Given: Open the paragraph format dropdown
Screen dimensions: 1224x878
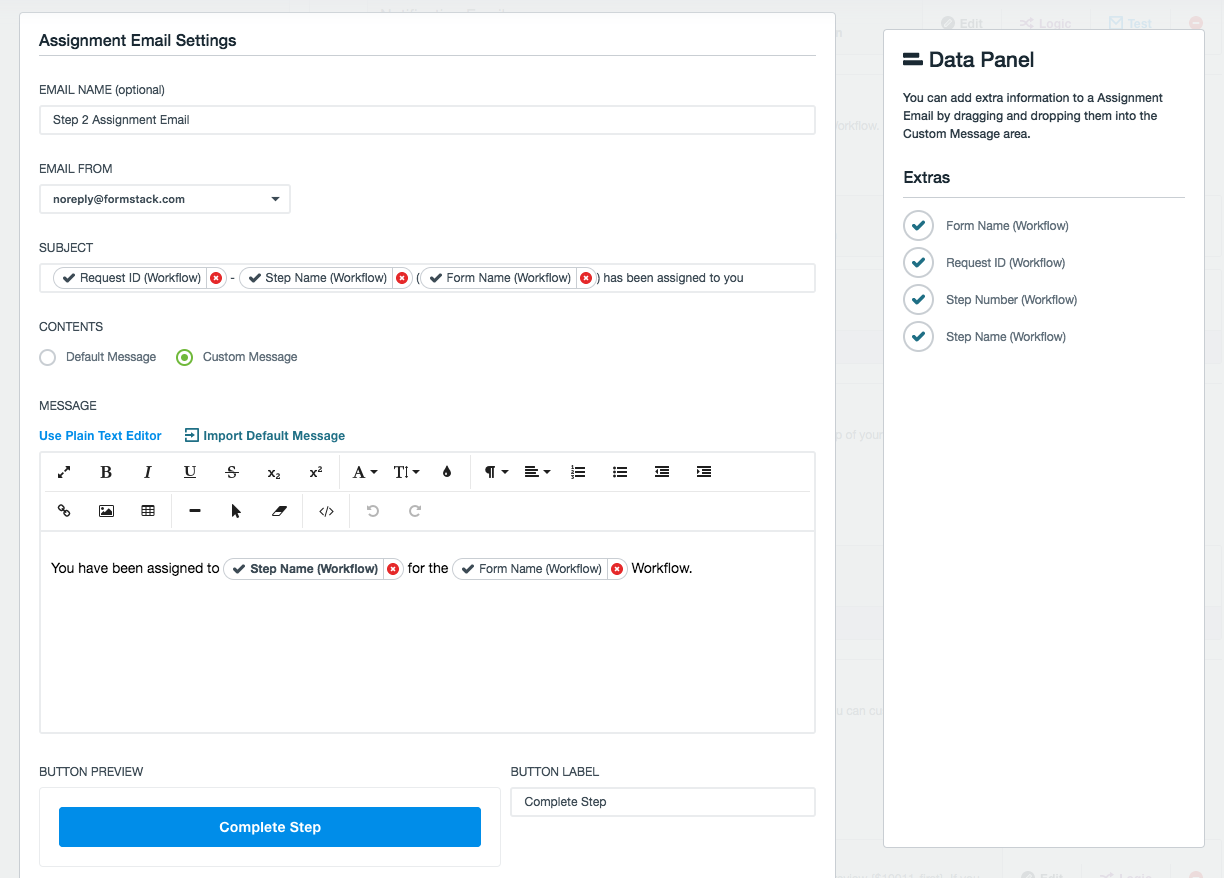Looking at the screenshot, I should (x=496, y=472).
